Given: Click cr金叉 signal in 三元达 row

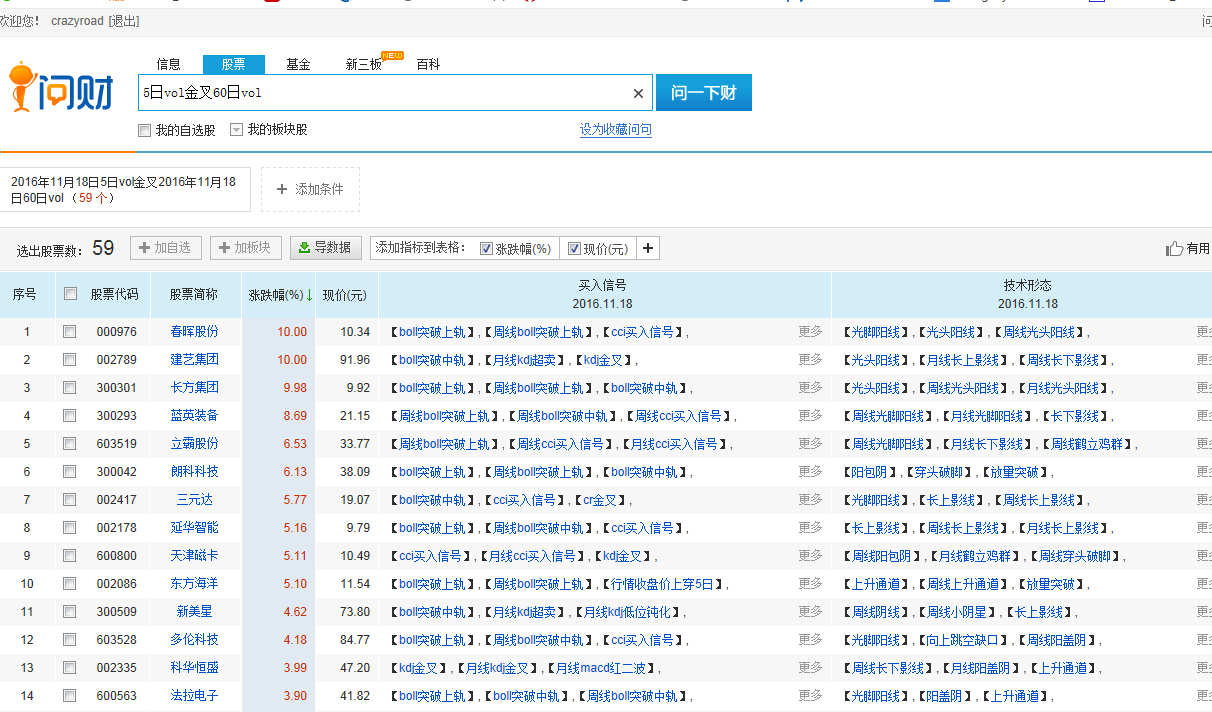Looking at the screenshot, I should (x=602, y=500).
